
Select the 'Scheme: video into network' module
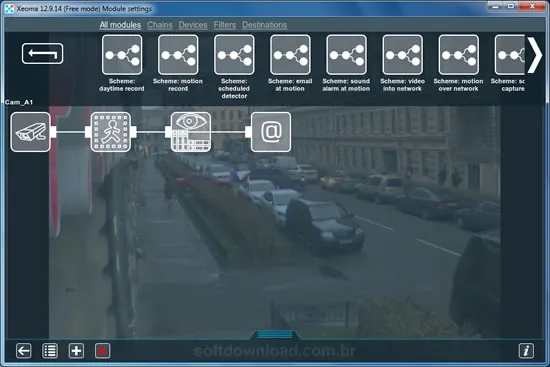tap(402, 55)
